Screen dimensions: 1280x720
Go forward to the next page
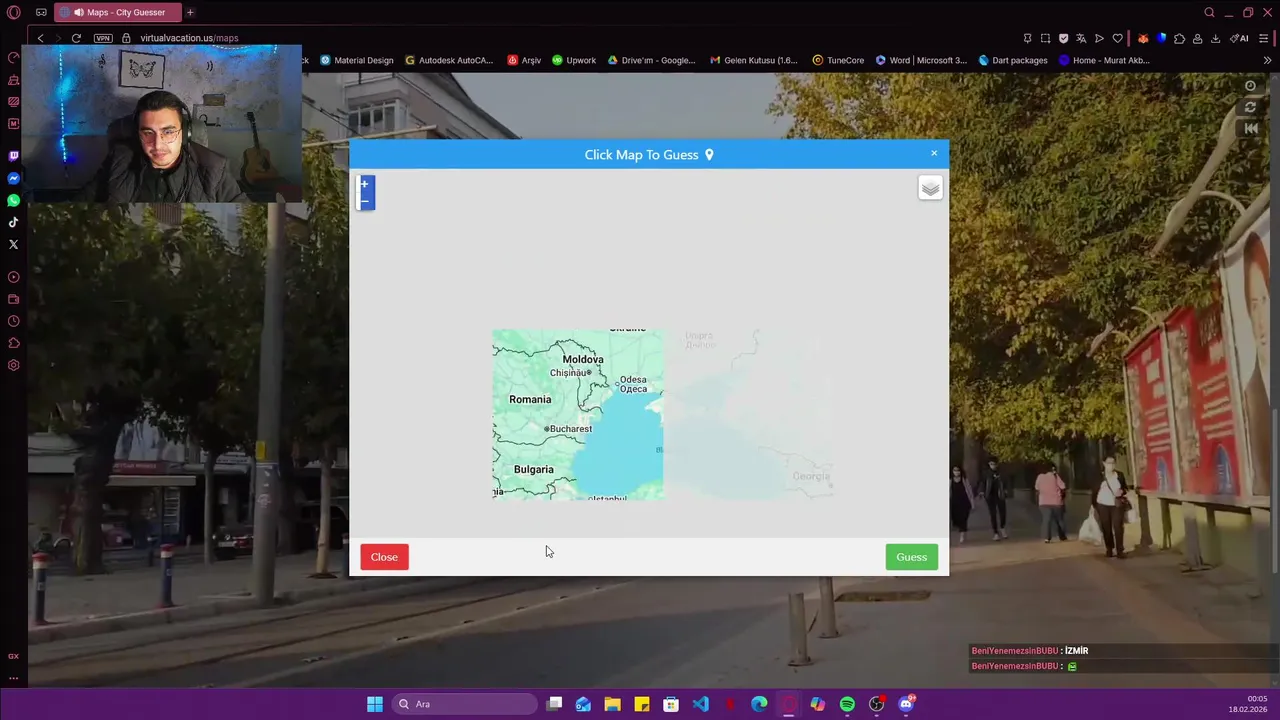pyautogui.click(x=58, y=38)
